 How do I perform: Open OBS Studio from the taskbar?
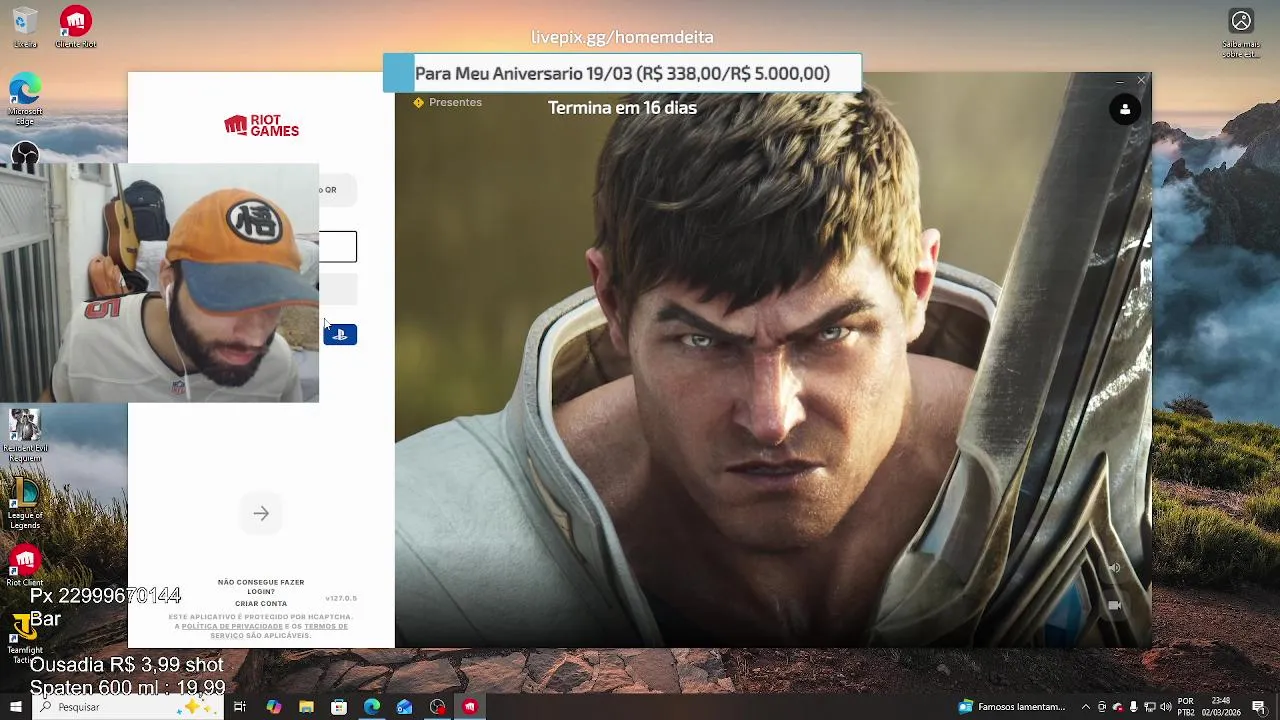tap(437, 707)
